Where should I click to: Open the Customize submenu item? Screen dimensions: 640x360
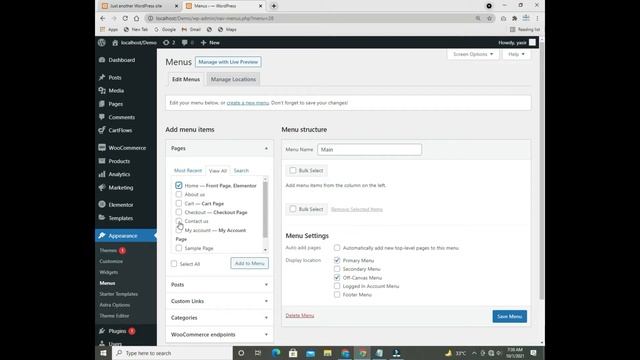(111, 261)
